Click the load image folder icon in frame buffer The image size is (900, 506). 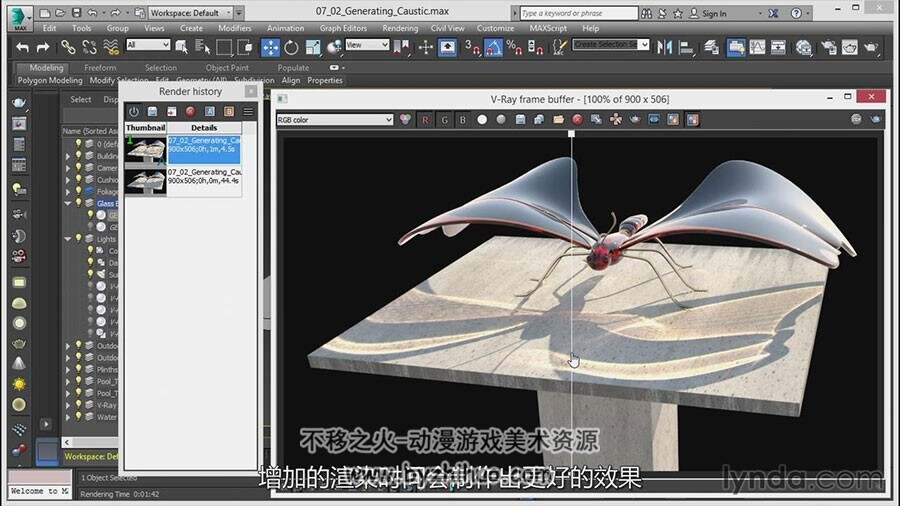(558, 119)
